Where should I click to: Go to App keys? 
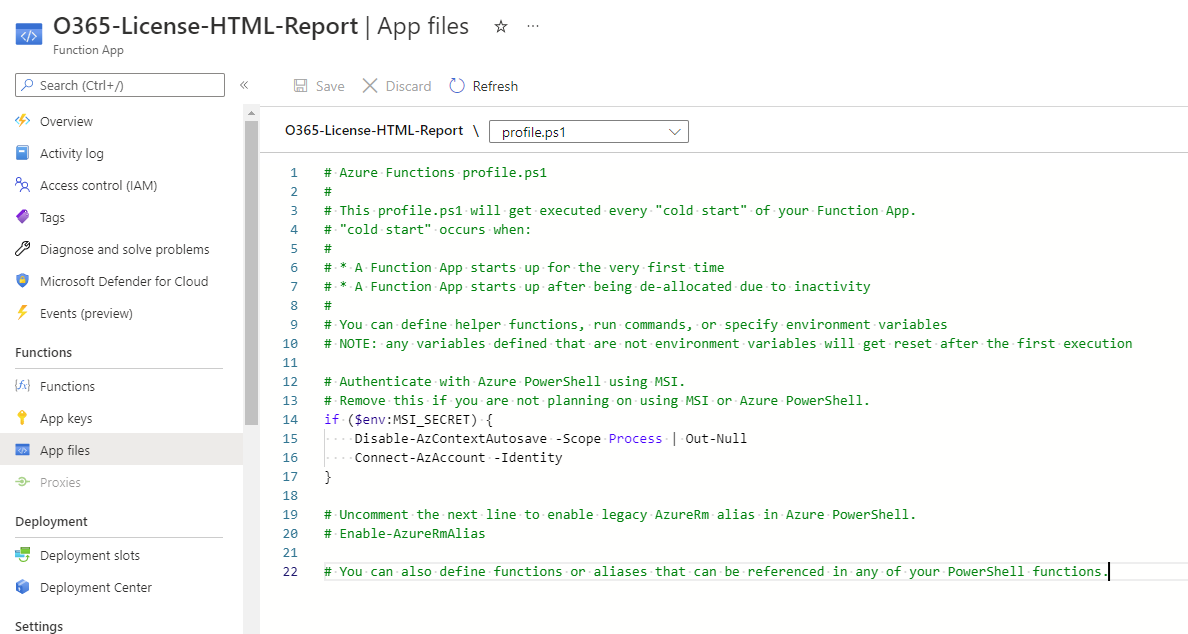[x=66, y=418]
